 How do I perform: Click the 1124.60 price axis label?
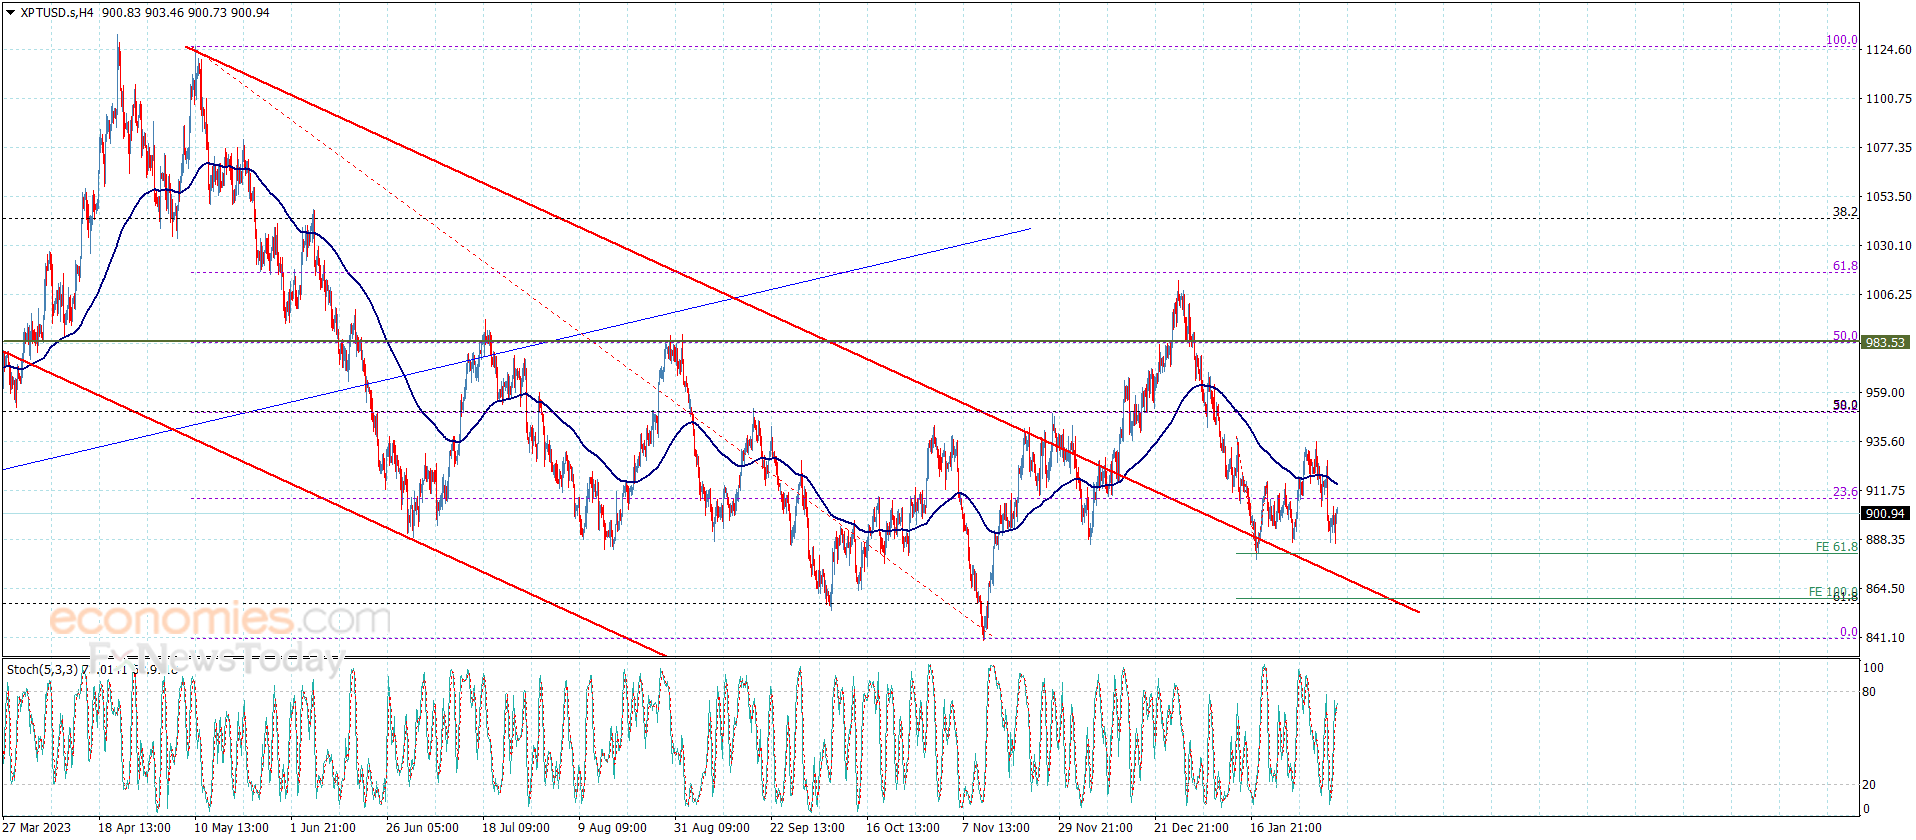pyautogui.click(x=1888, y=50)
